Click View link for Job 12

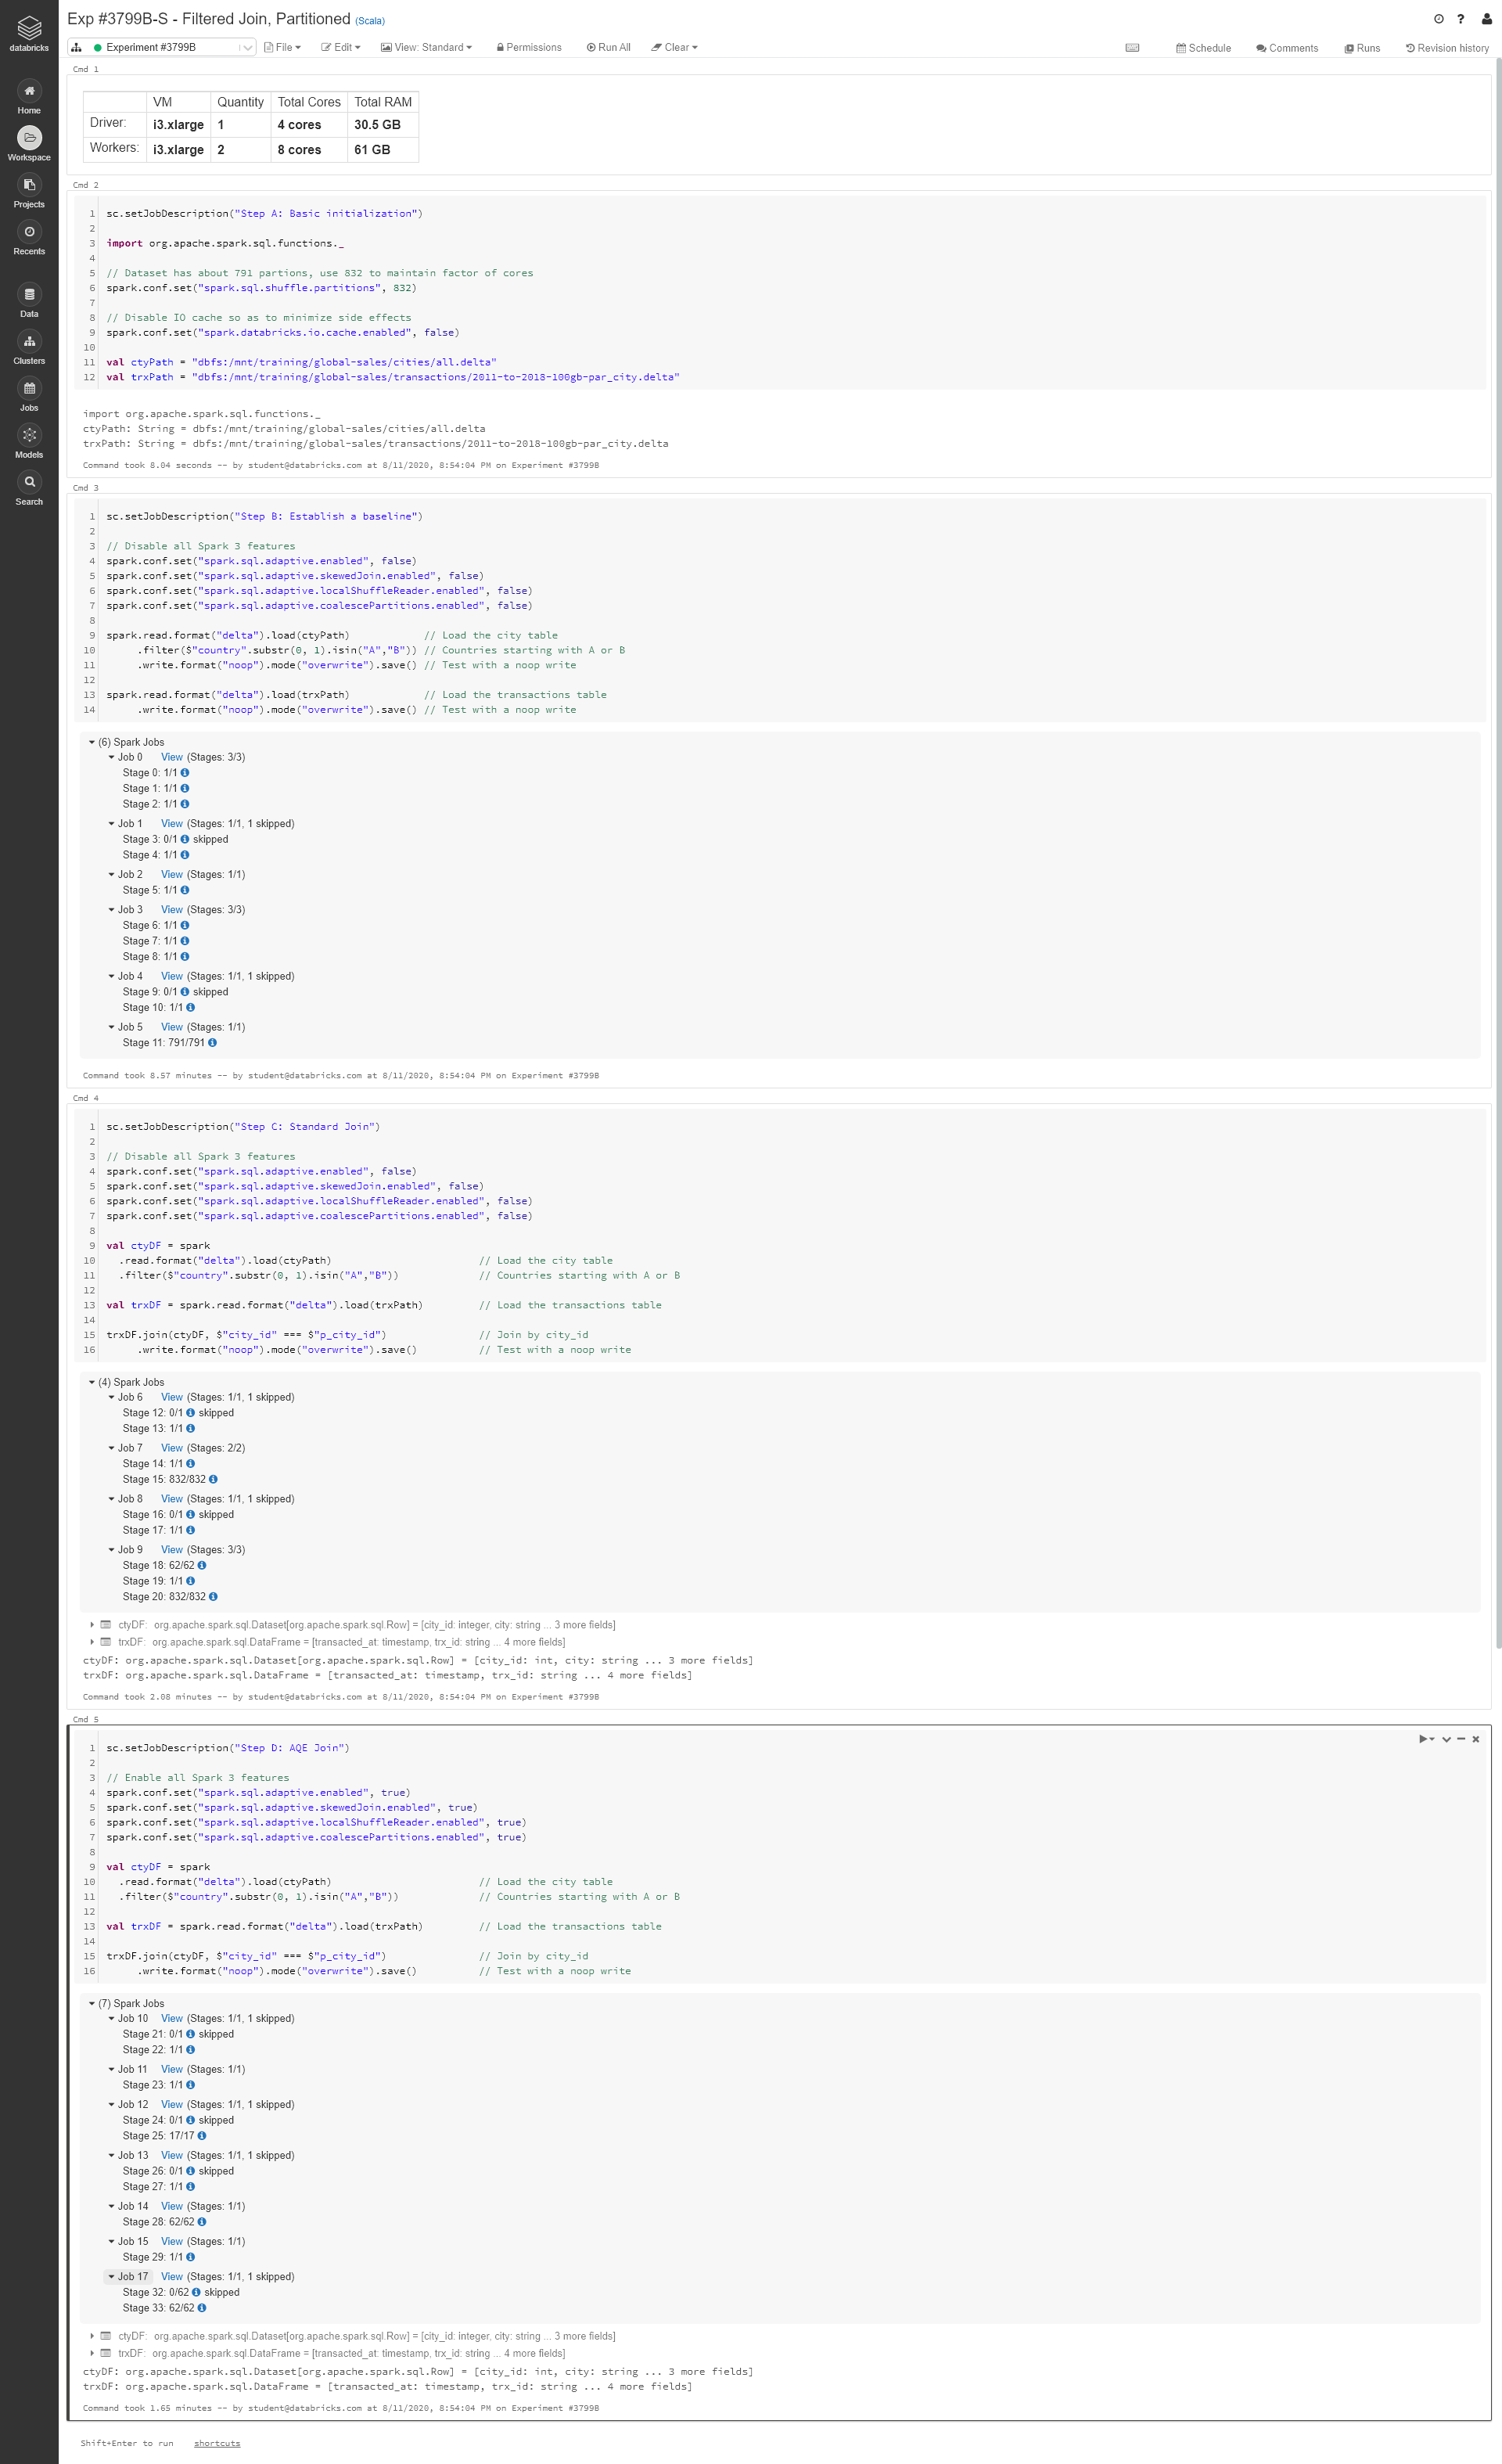[172, 2105]
